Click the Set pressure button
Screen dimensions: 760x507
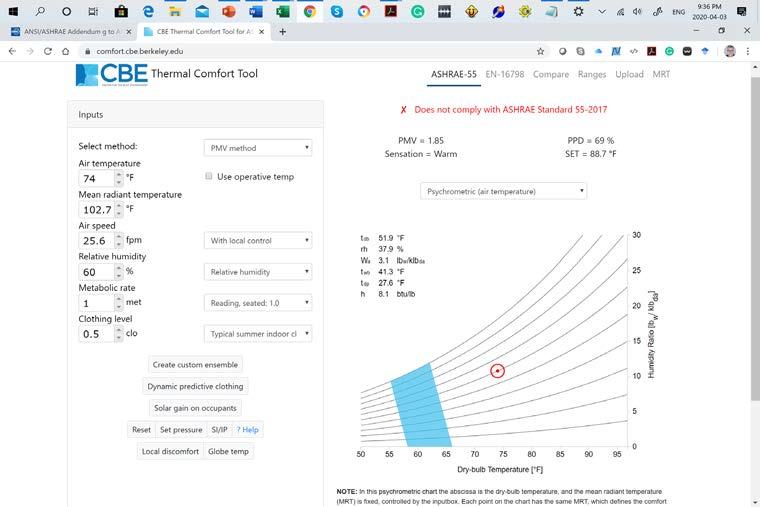click(181, 429)
